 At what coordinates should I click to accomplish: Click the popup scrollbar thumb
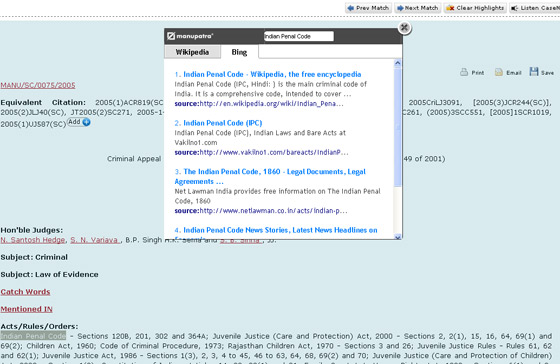(398, 127)
